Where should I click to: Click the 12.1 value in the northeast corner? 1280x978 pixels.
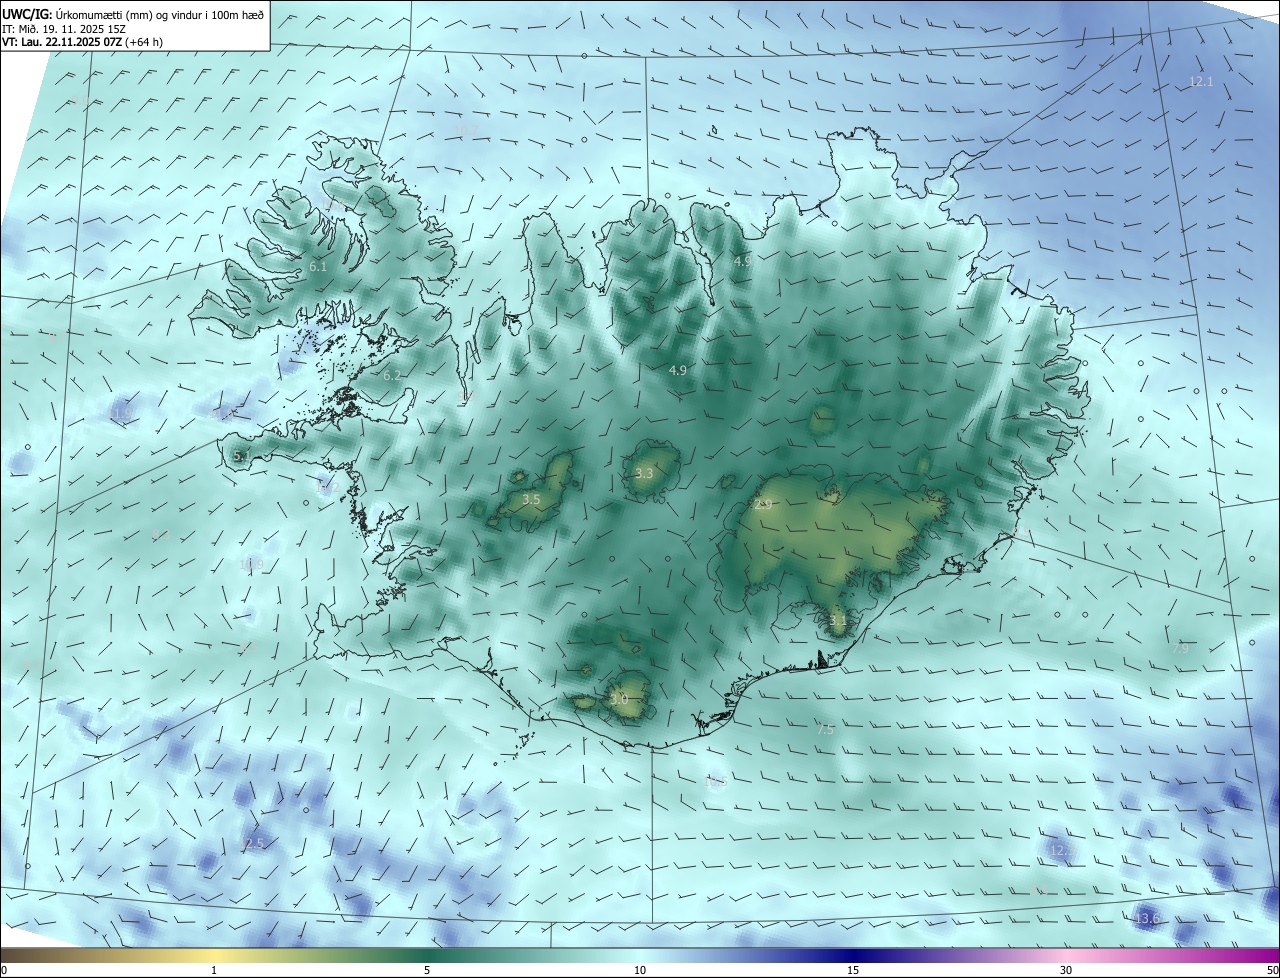point(1201,82)
